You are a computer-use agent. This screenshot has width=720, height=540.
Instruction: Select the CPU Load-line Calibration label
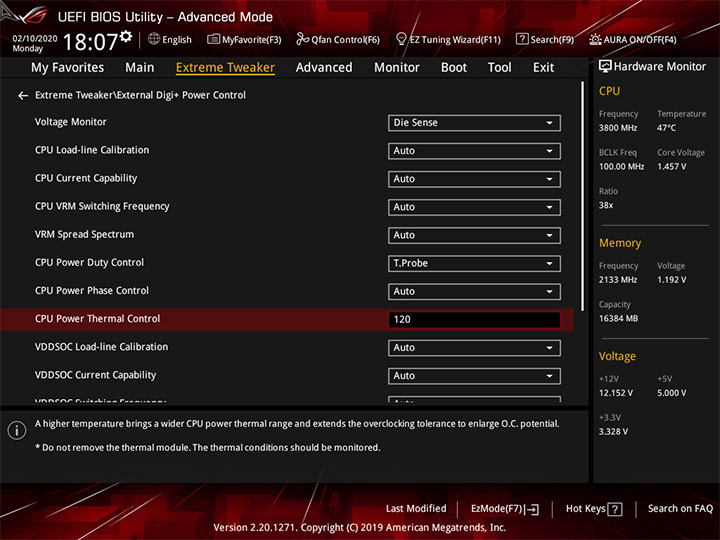pyautogui.click(x=92, y=150)
